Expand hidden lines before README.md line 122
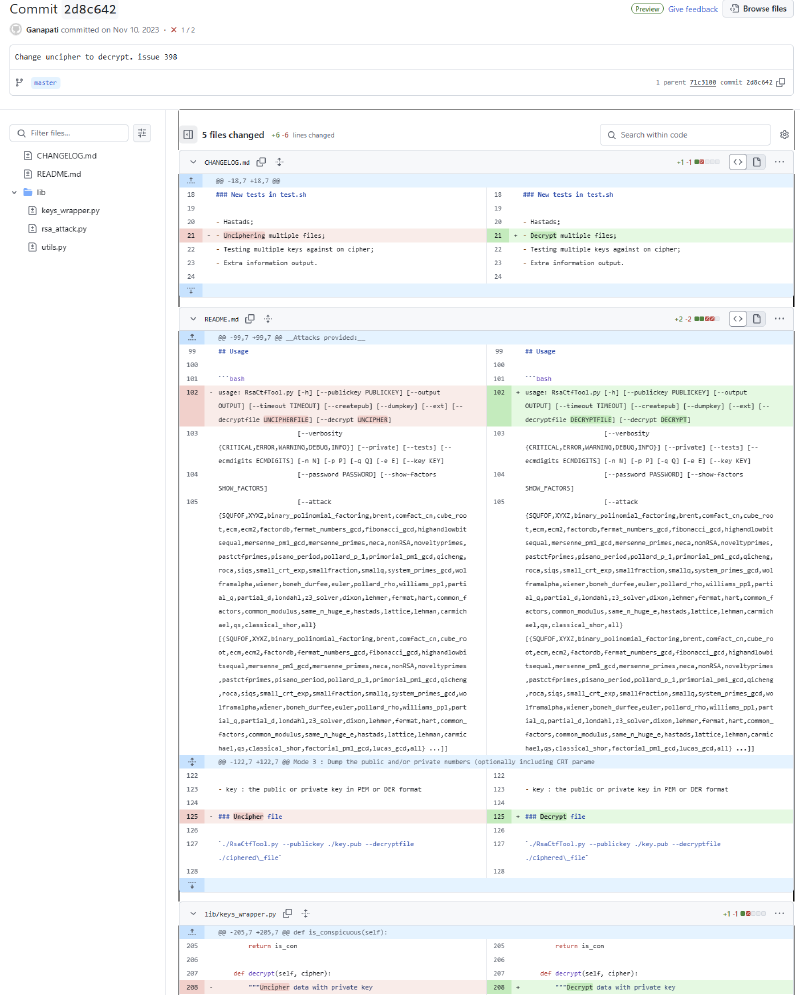The image size is (800, 995). point(192,761)
